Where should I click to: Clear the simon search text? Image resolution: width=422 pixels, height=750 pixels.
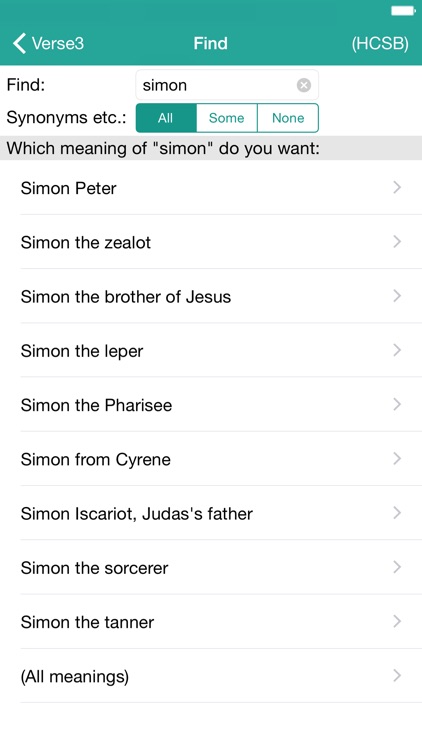pyautogui.click(x=303, y=85)
